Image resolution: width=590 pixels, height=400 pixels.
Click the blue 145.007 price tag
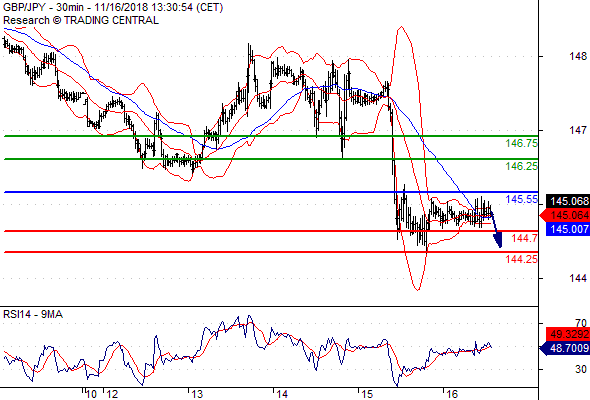[567, 229]
